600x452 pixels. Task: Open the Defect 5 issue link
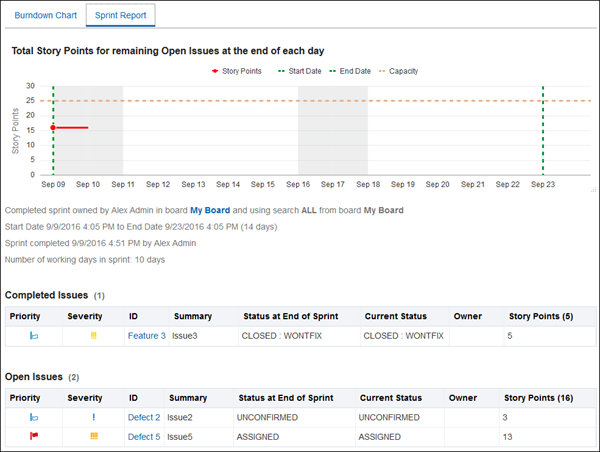(144, 436)
